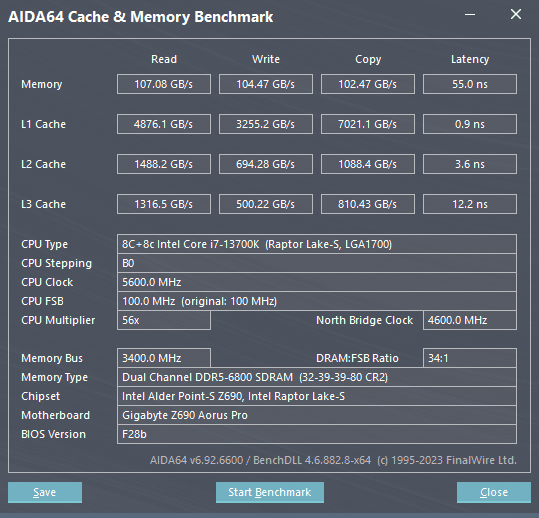The height and width of the screenshot is (518, 539).
Task: Click the North Bridge Clock label
Action: (x=364, y=320)
